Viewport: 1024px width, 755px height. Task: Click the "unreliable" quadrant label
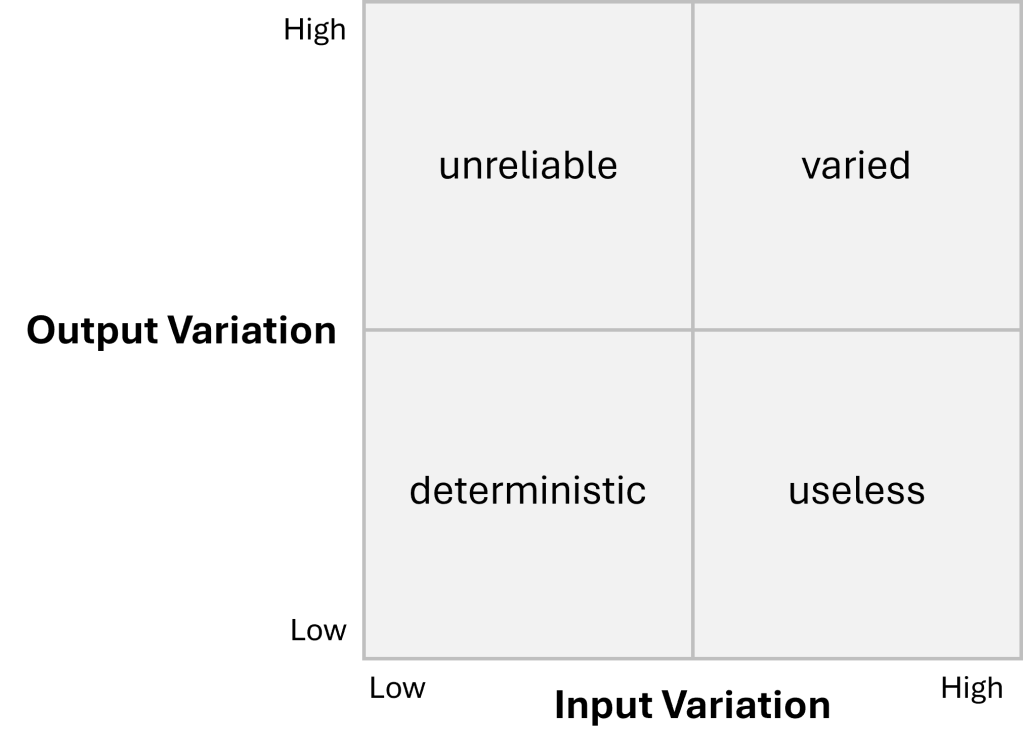pos(528,165)
